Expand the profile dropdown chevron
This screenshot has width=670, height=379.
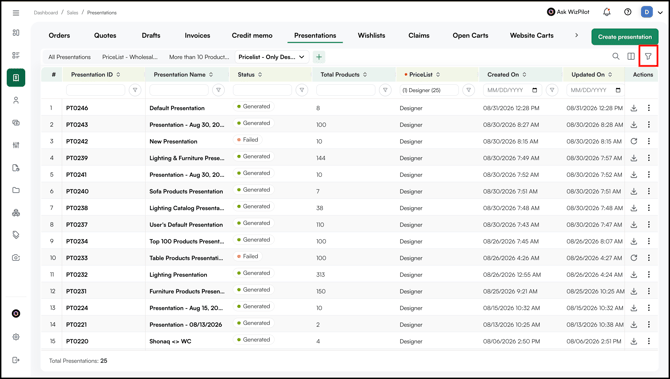pos(660,13)
